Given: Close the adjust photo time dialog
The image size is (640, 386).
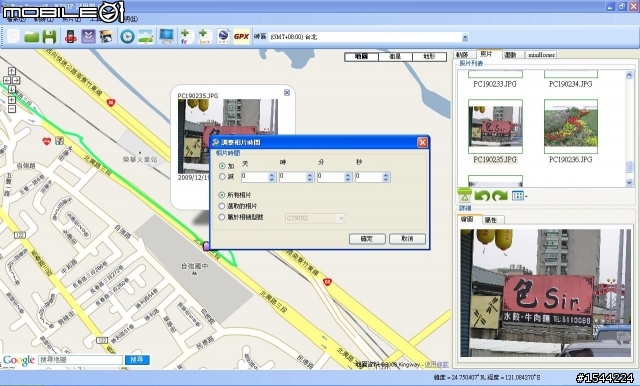Looking at the screenshot, I should click(x=422, y=142).
